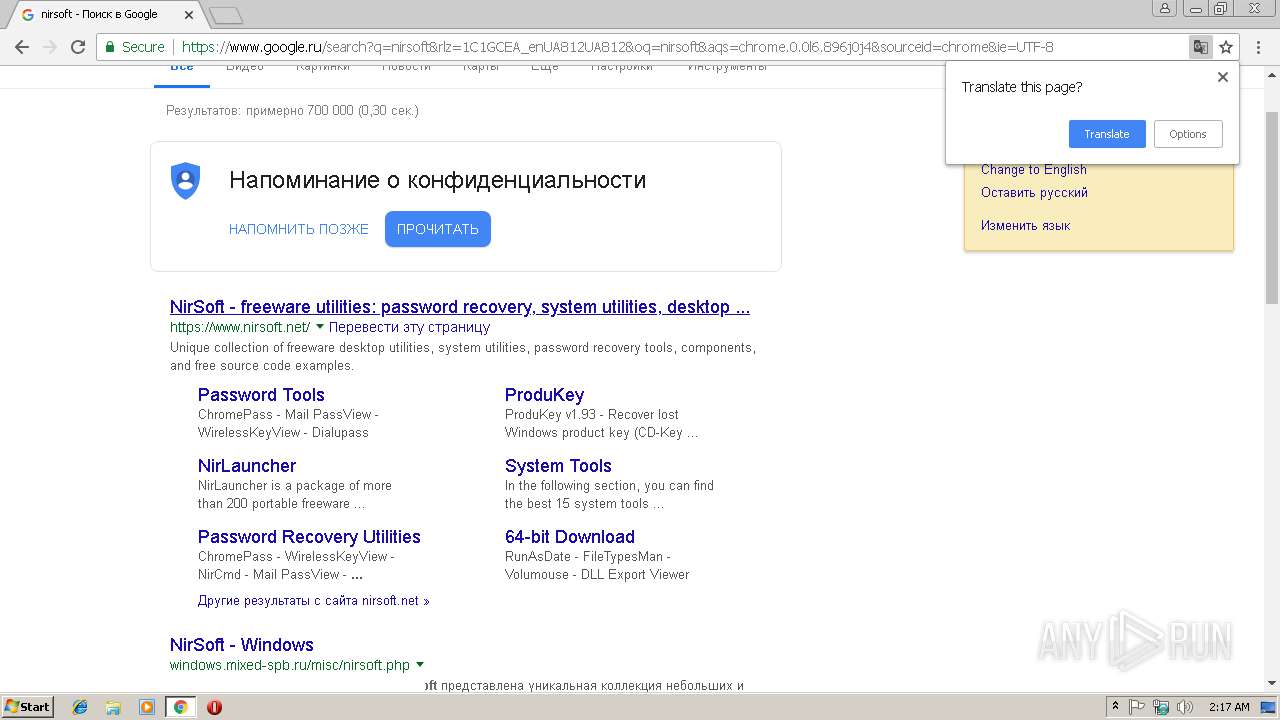
Task: Click the results count text примерно 700 000
Action: (300, 111)
